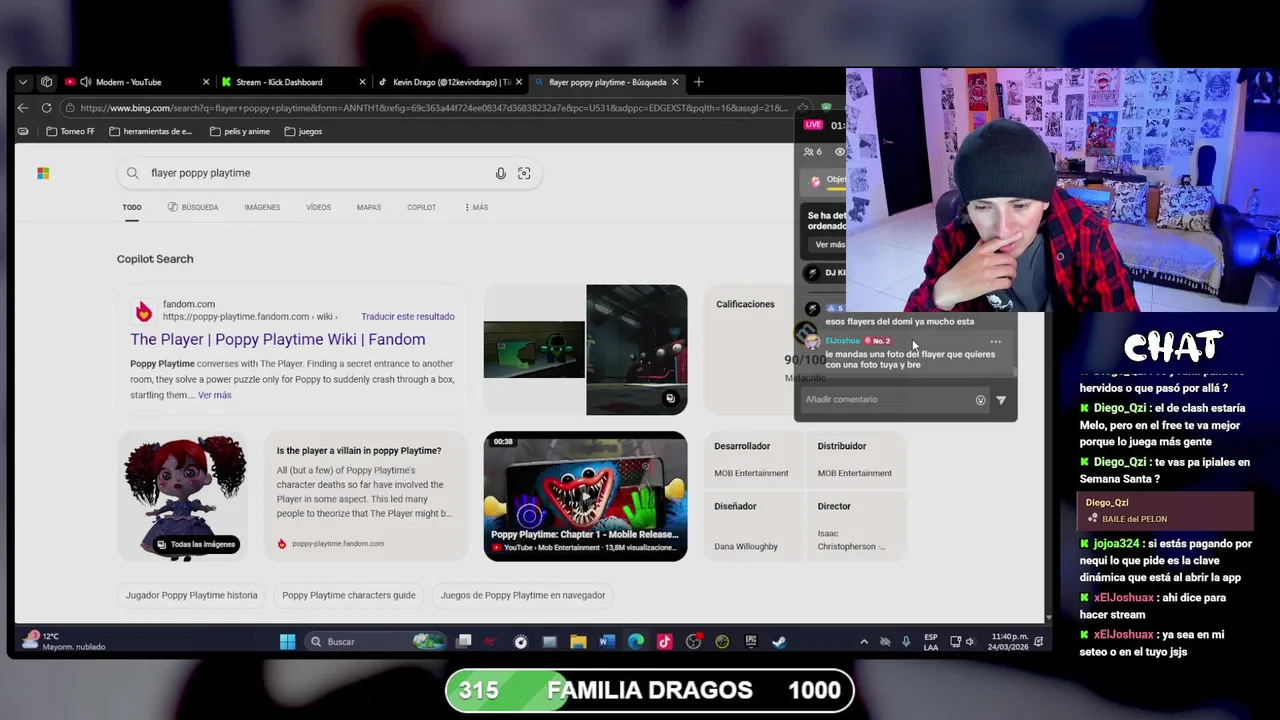Click the taskbar Buscar search box

point(375,641)
